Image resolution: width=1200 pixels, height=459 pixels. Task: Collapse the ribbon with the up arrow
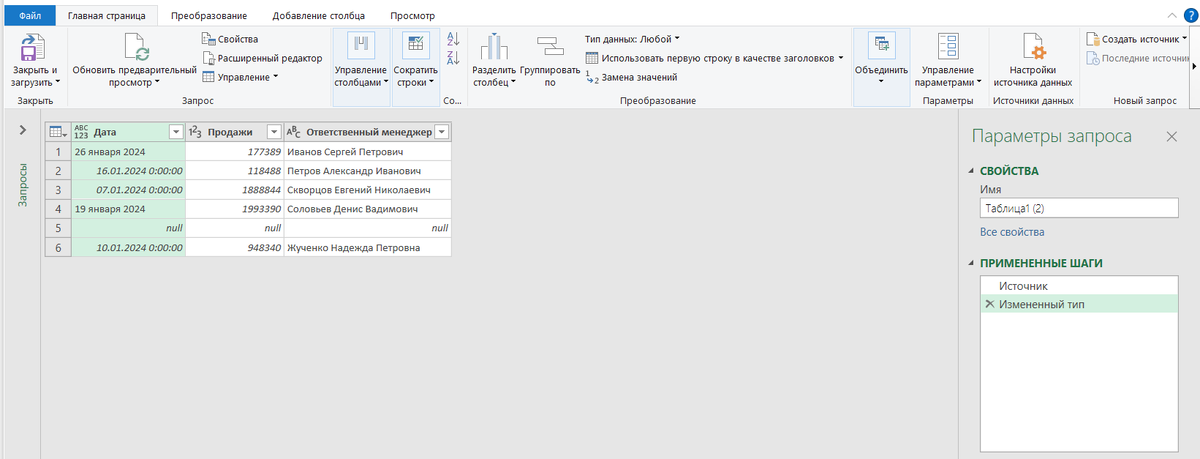1171,17
